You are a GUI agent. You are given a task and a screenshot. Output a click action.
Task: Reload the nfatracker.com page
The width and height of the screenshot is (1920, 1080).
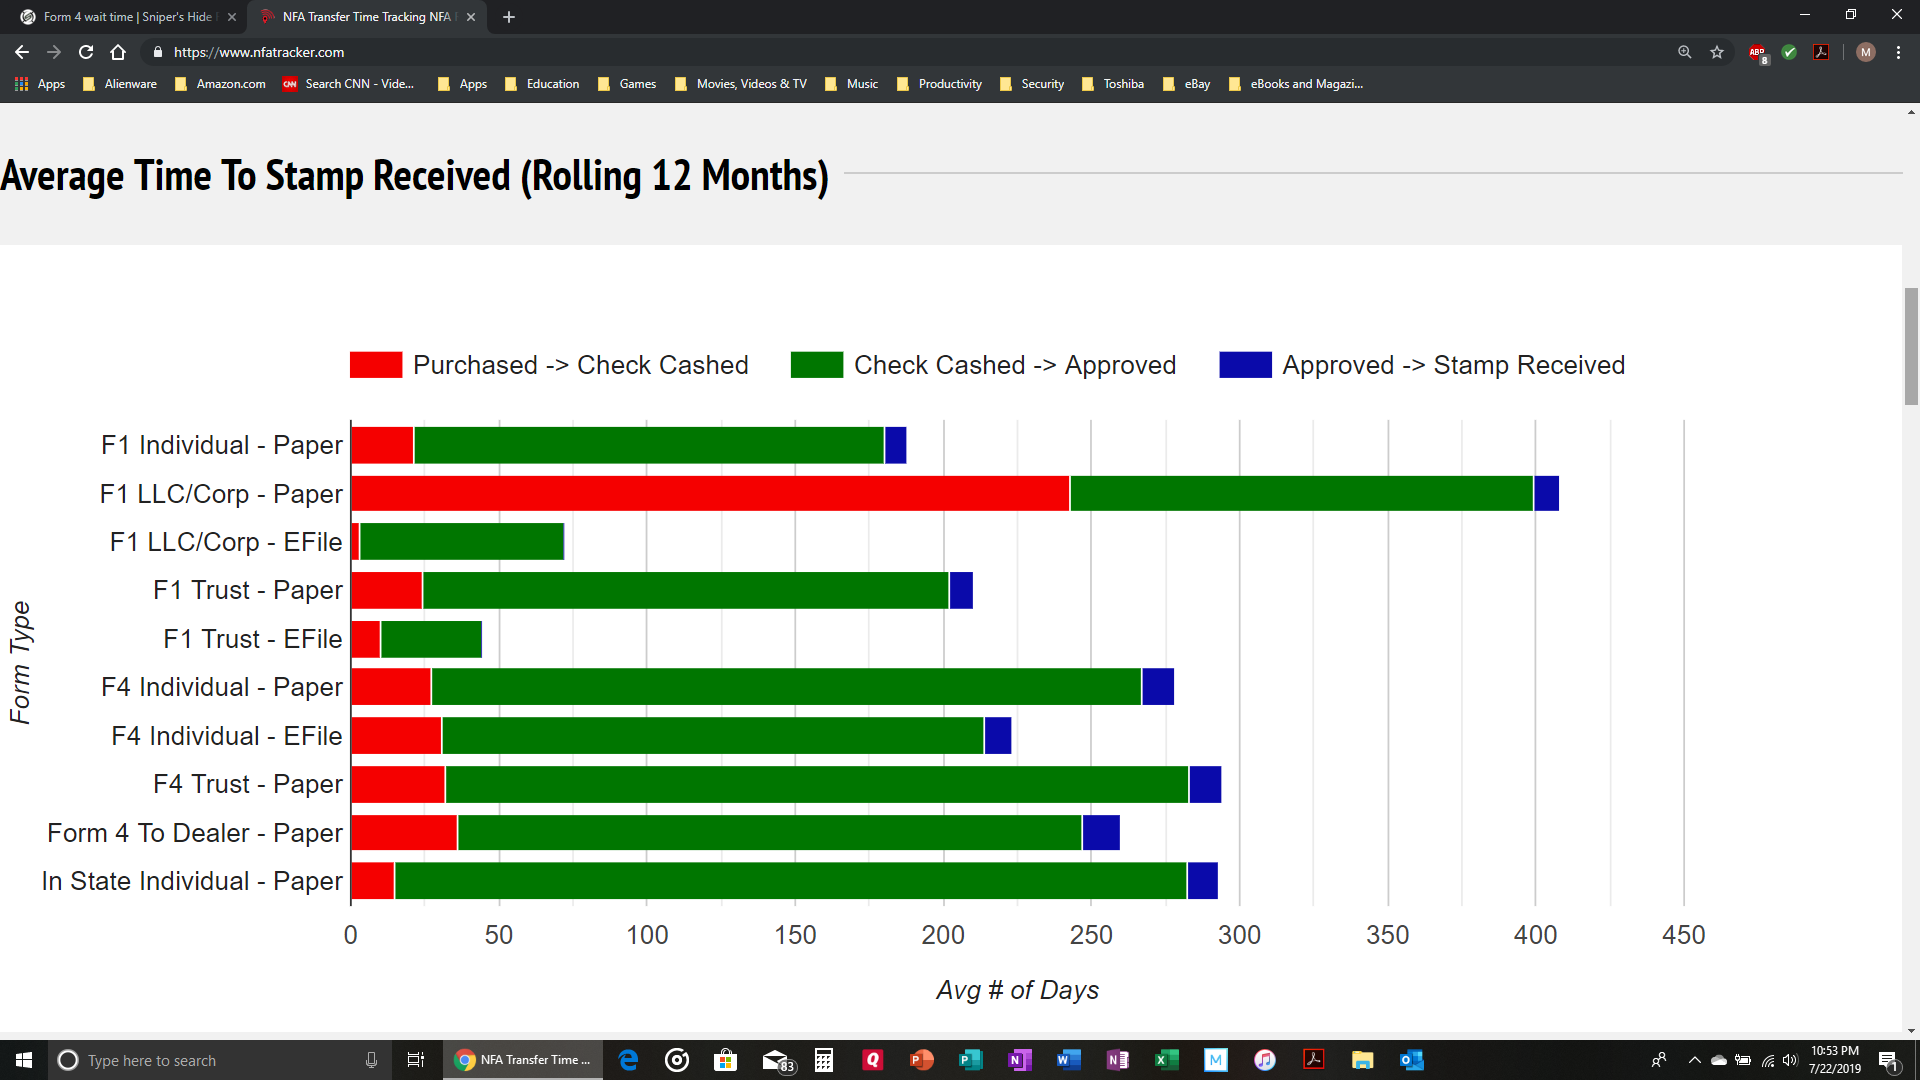point(86,52)
